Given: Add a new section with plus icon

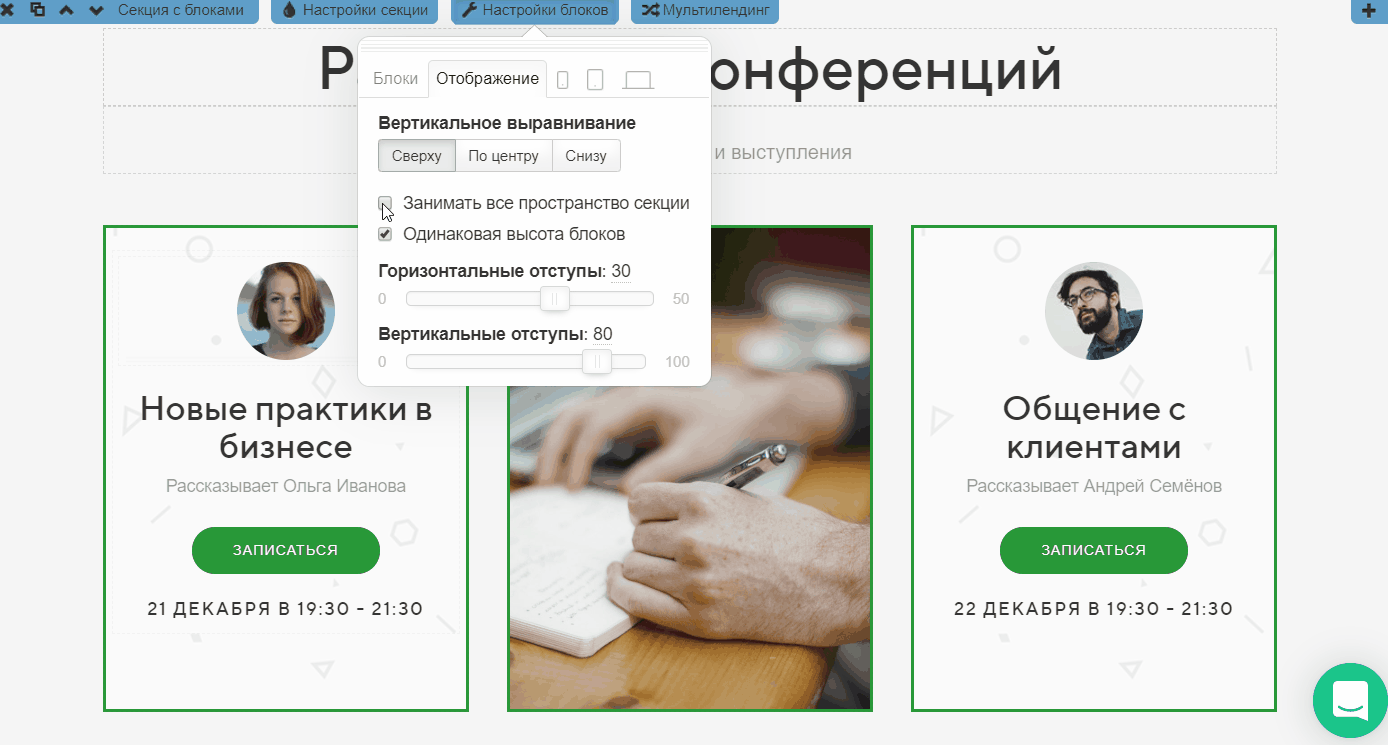Looking at the screenshot, I should click(x=1369, y=10).
